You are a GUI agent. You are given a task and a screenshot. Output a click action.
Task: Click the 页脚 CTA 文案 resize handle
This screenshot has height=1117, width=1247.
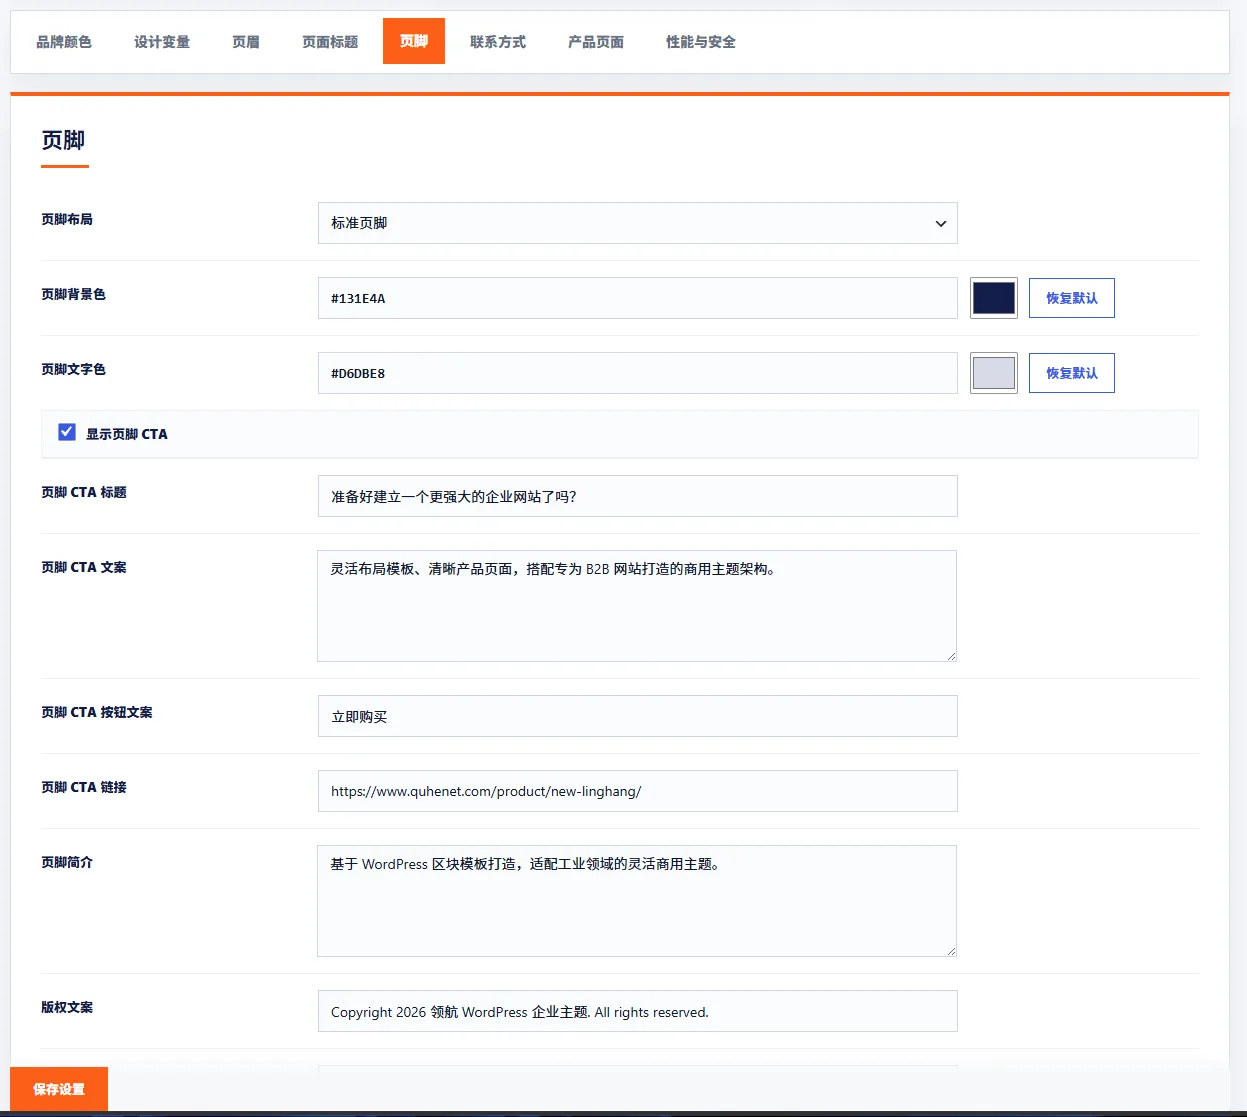[951, 656]
